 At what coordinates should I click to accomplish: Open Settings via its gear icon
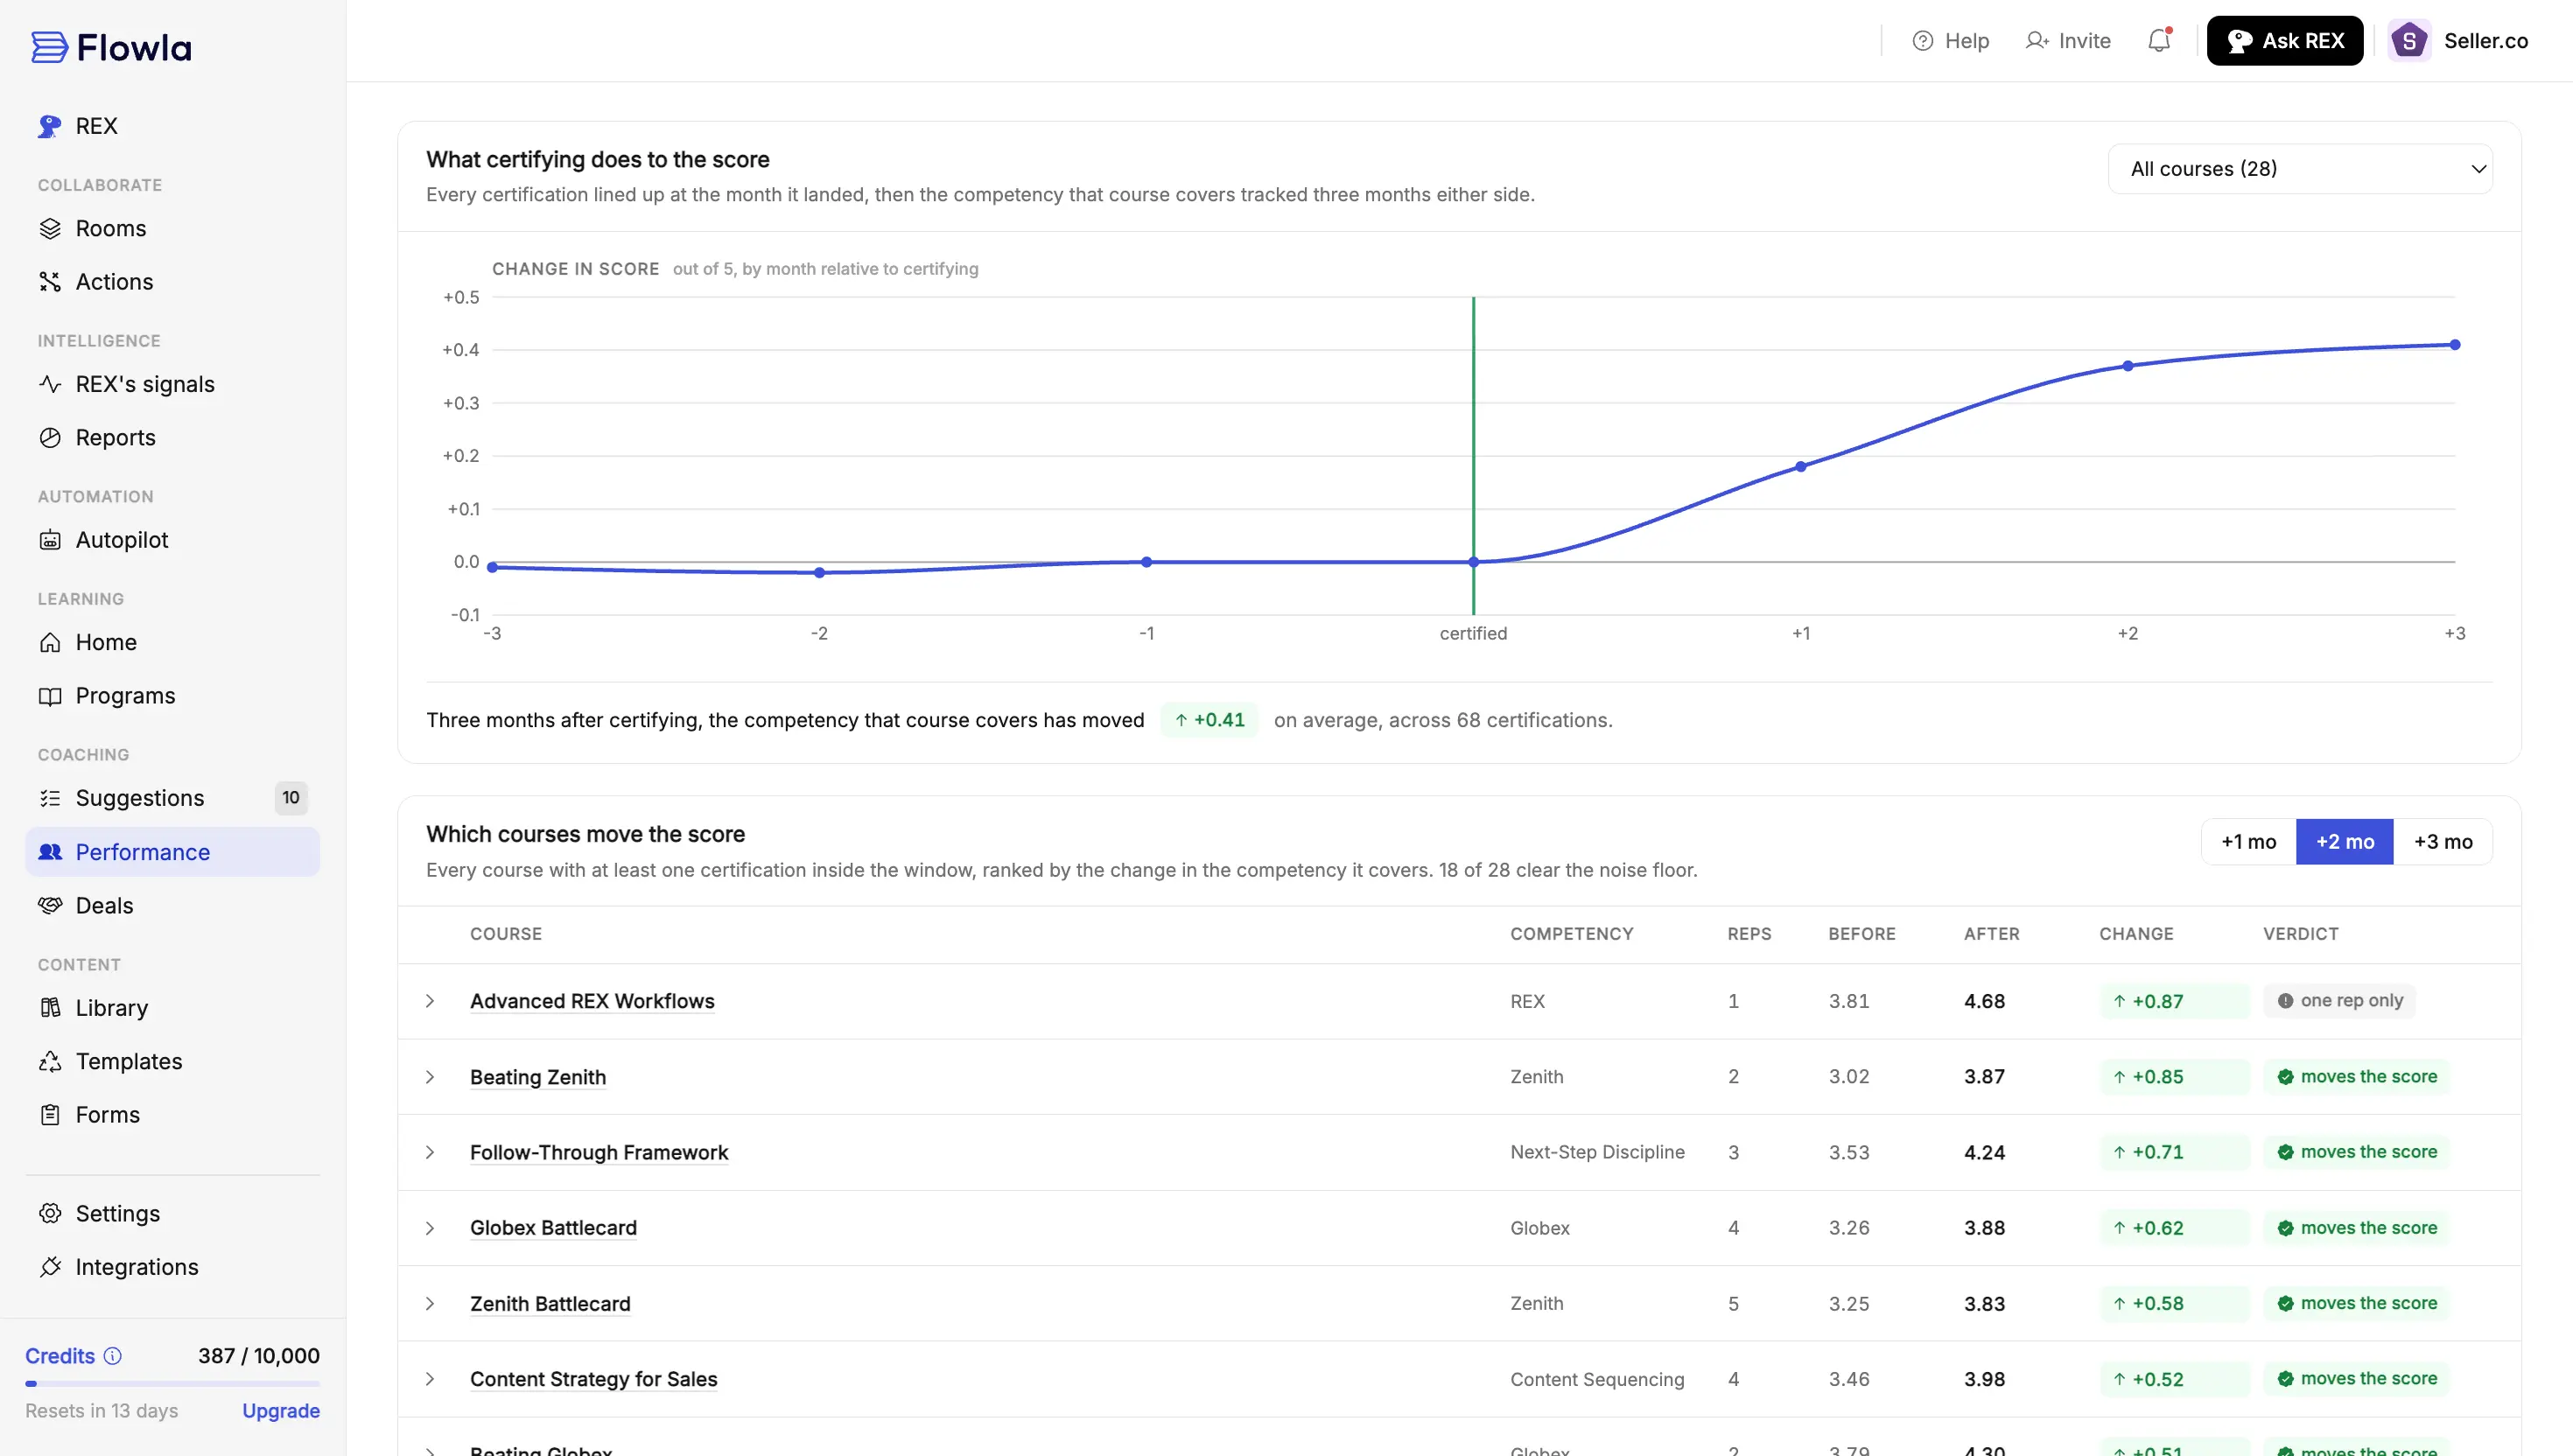[x=50, y=1213]
